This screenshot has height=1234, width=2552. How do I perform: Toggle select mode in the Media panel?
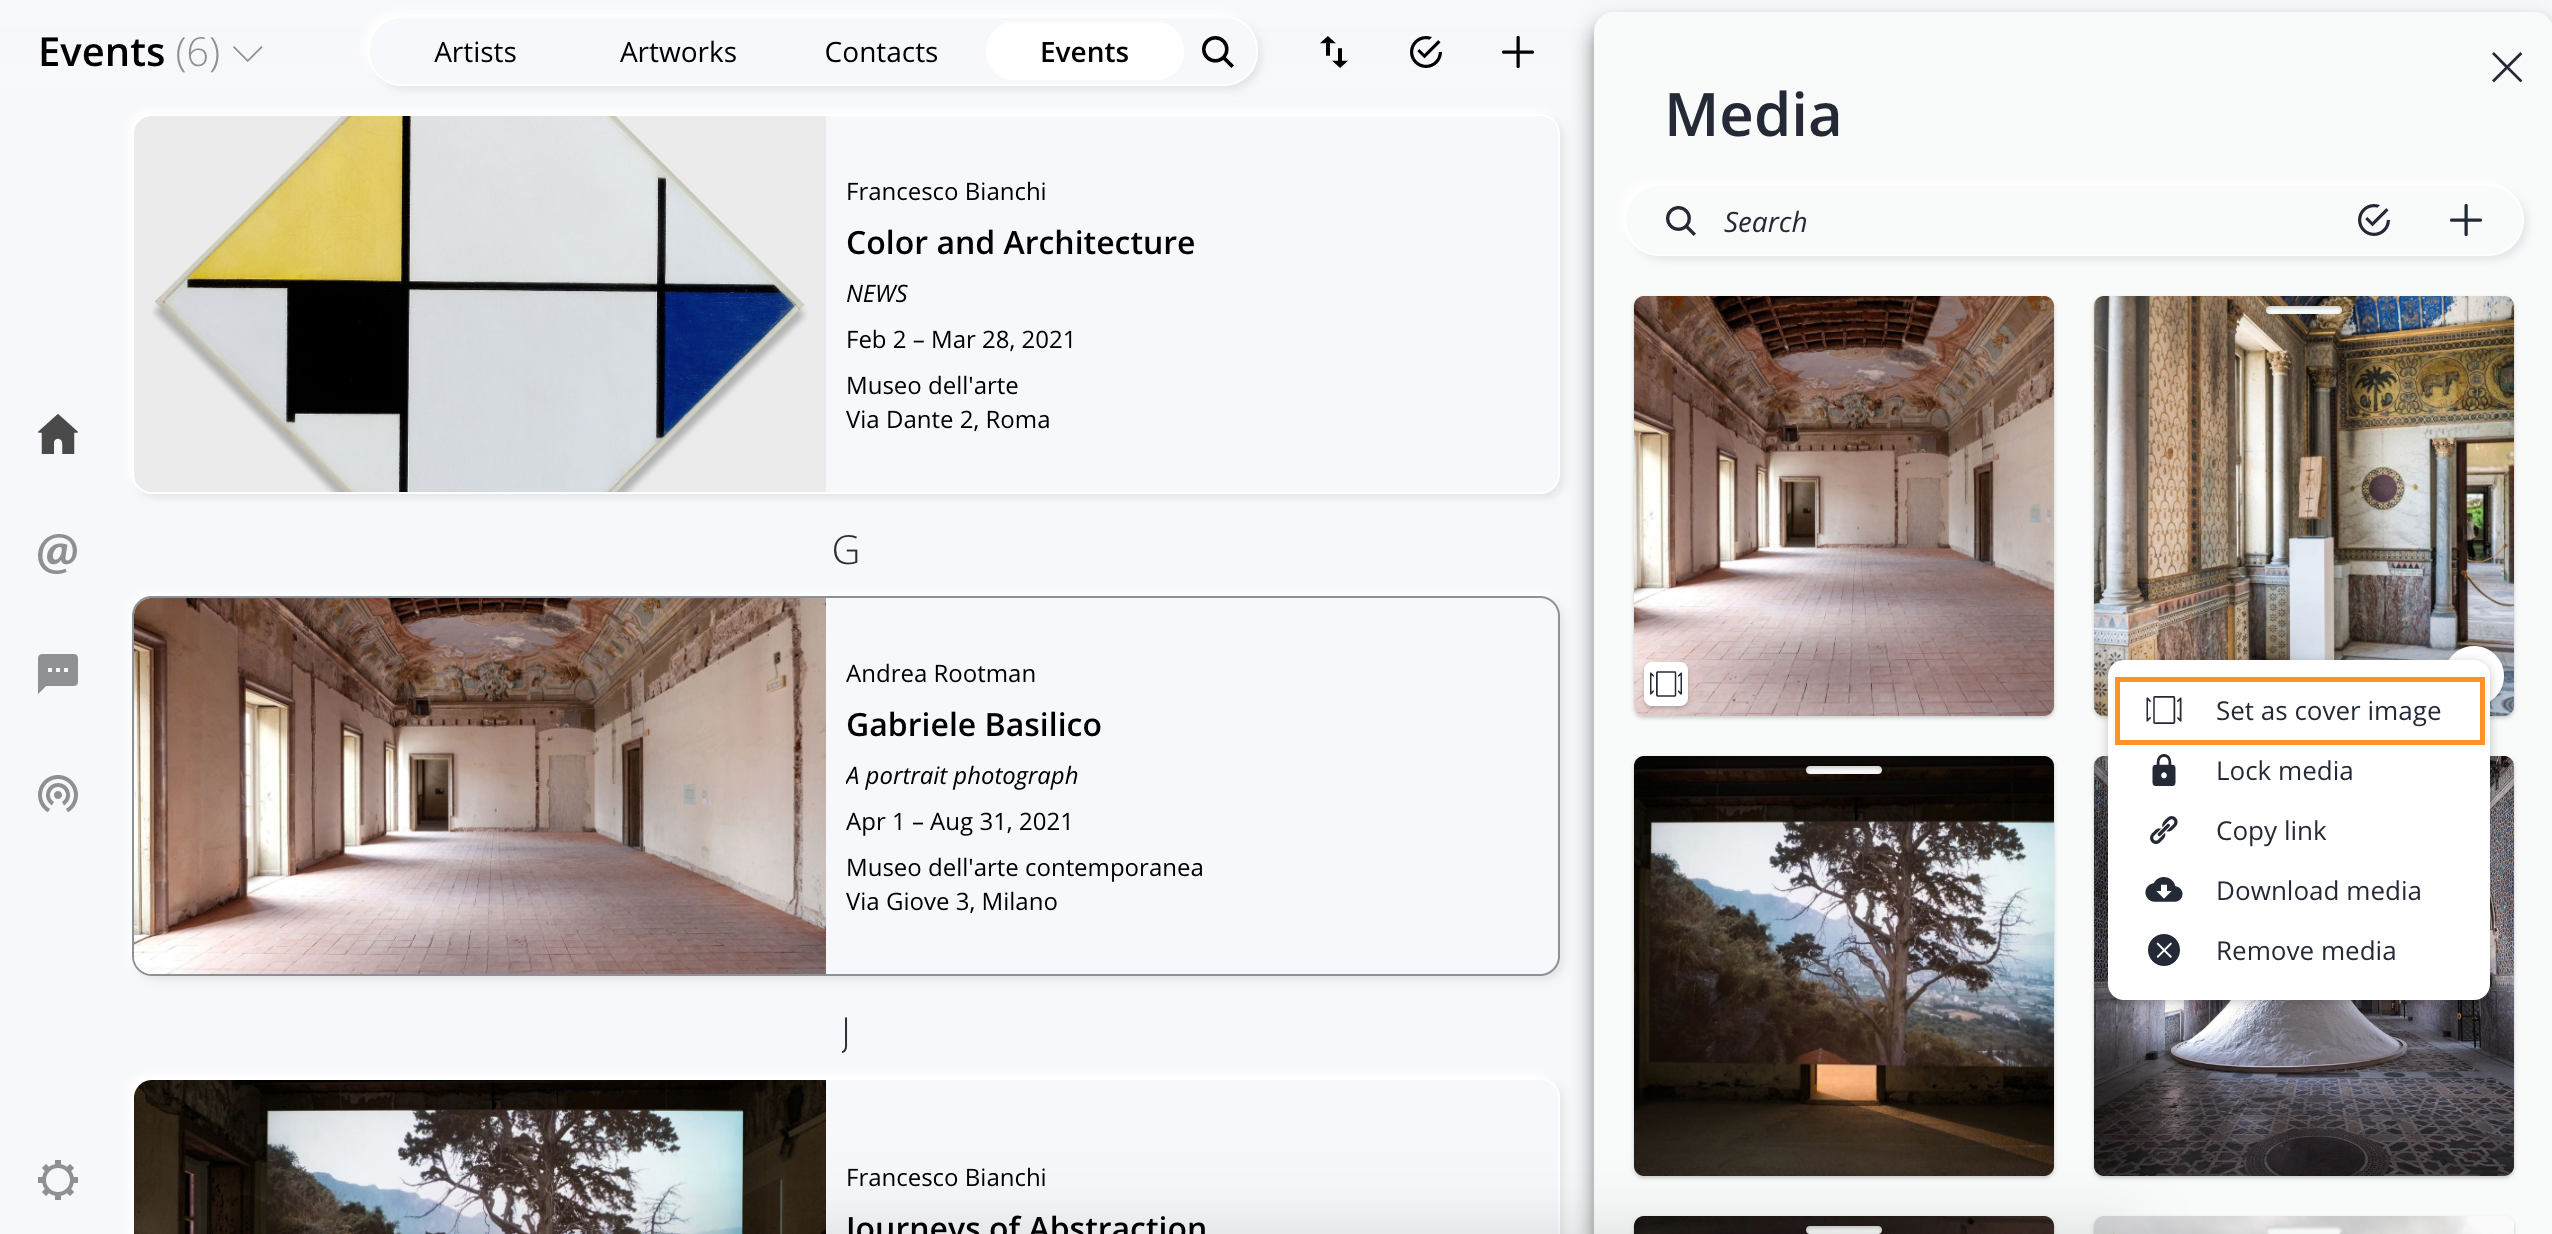(2374, 220)
